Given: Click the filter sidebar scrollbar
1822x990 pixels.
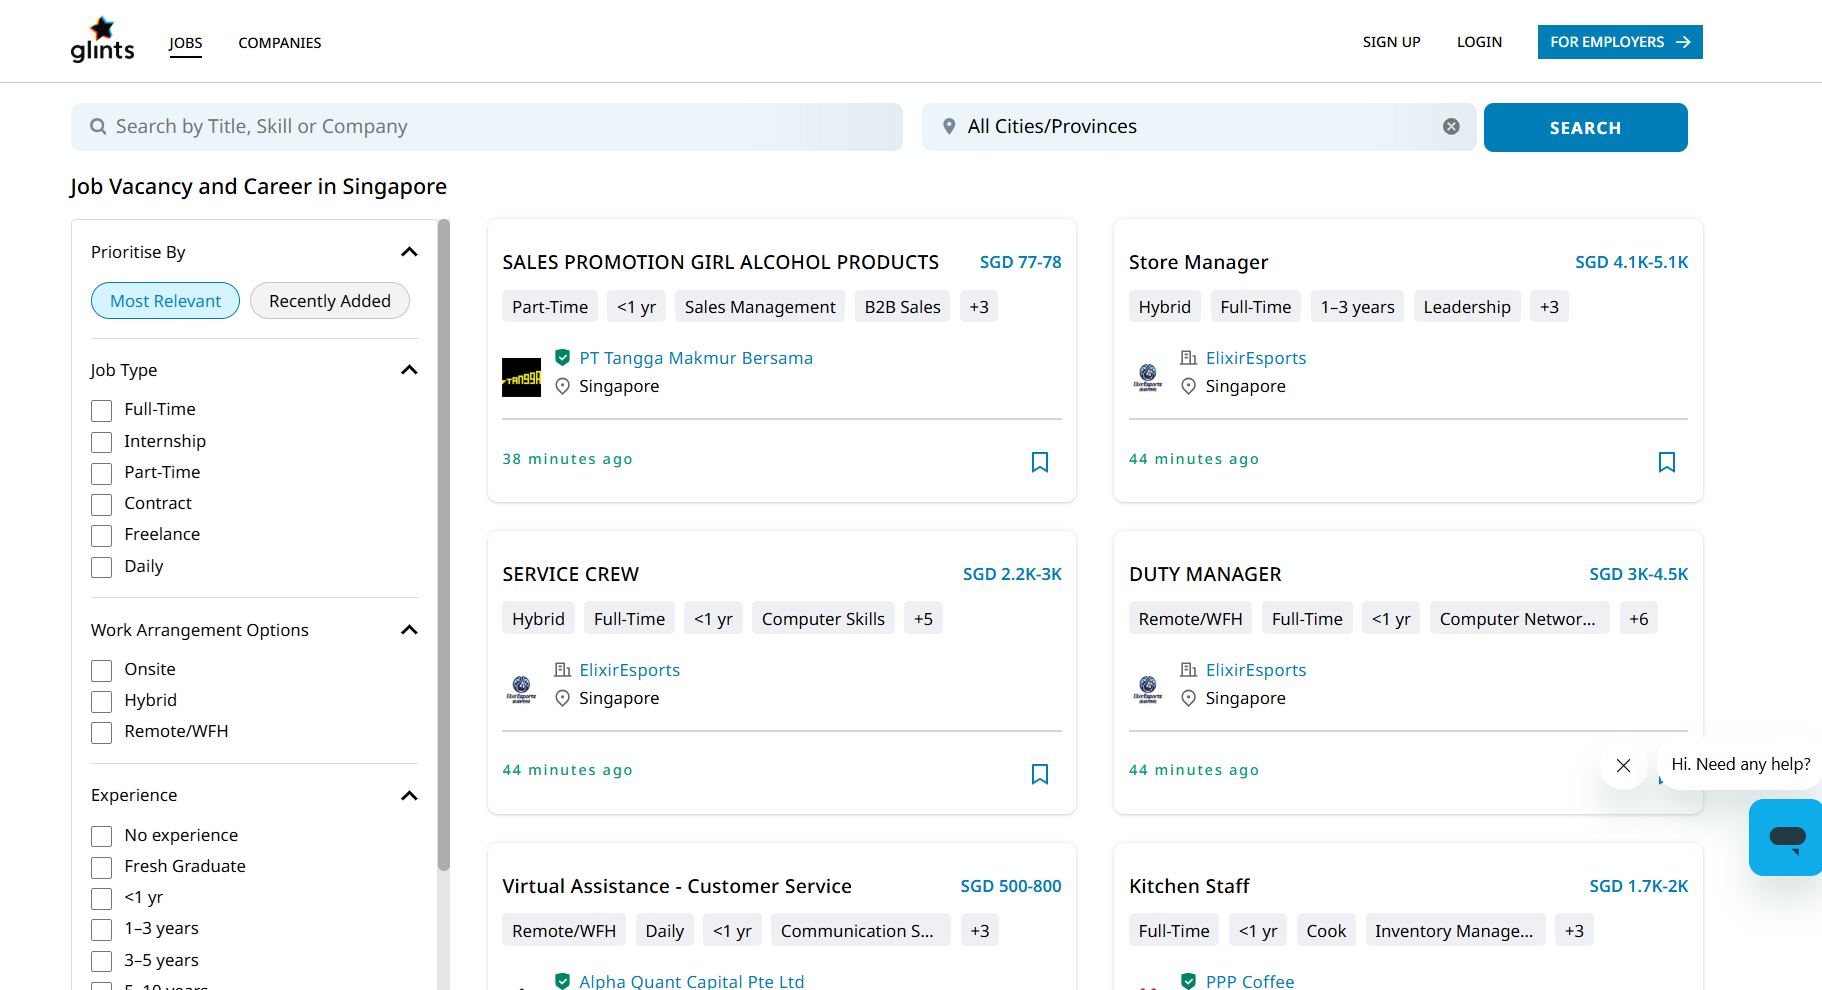Looking at the screenshot, I should [444, 545].
